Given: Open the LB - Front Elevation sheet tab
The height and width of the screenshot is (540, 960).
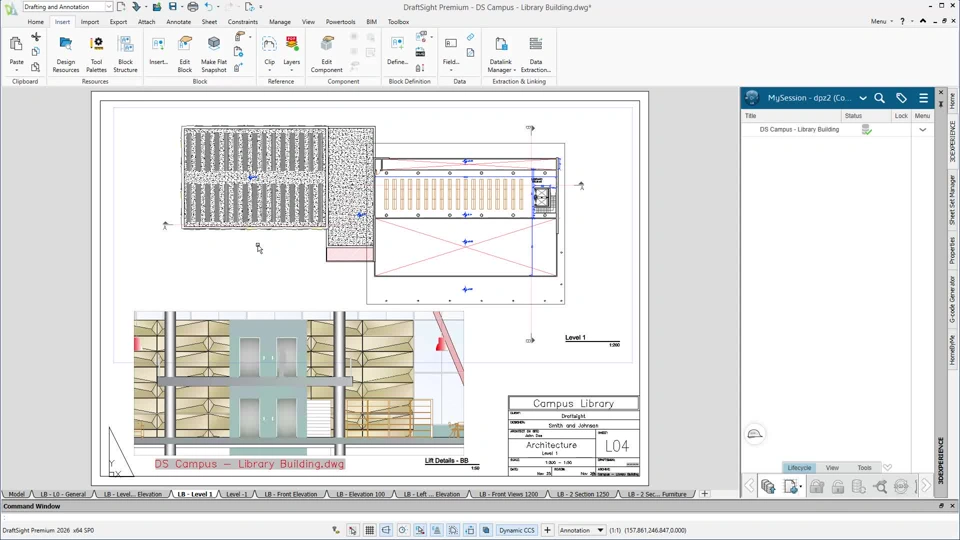Looking at the screenshot, I should click(291, 494).
